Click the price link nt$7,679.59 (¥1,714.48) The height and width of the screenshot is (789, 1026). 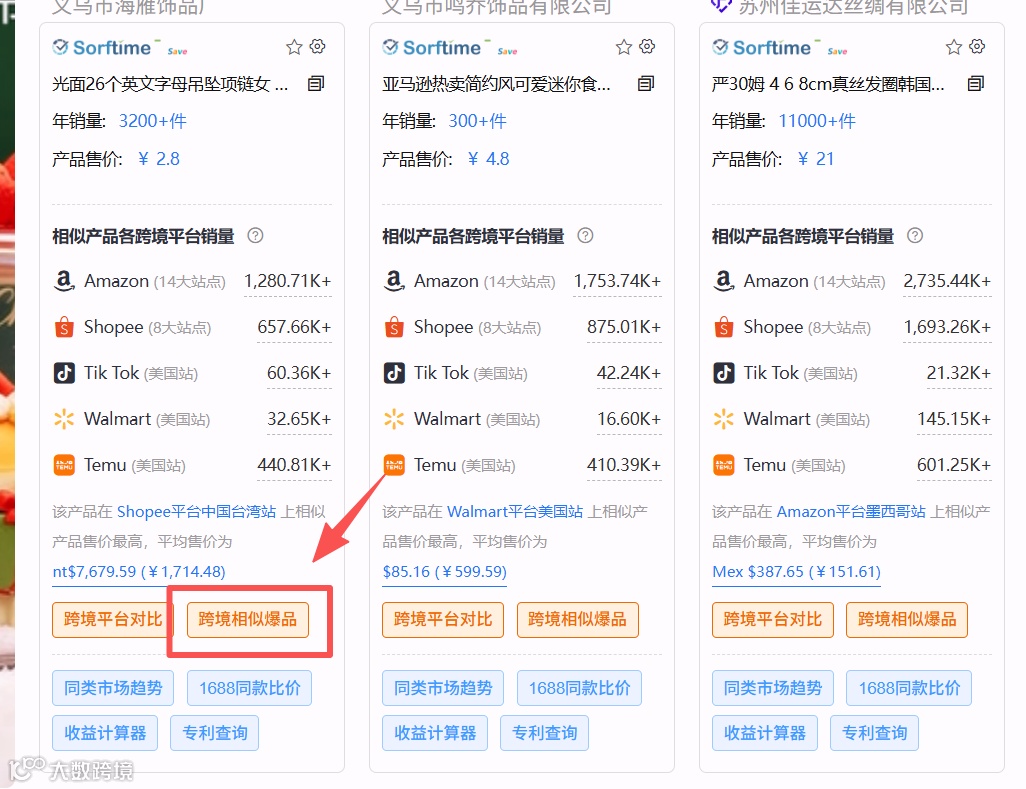pyautogui.click(x=139, y=572)
